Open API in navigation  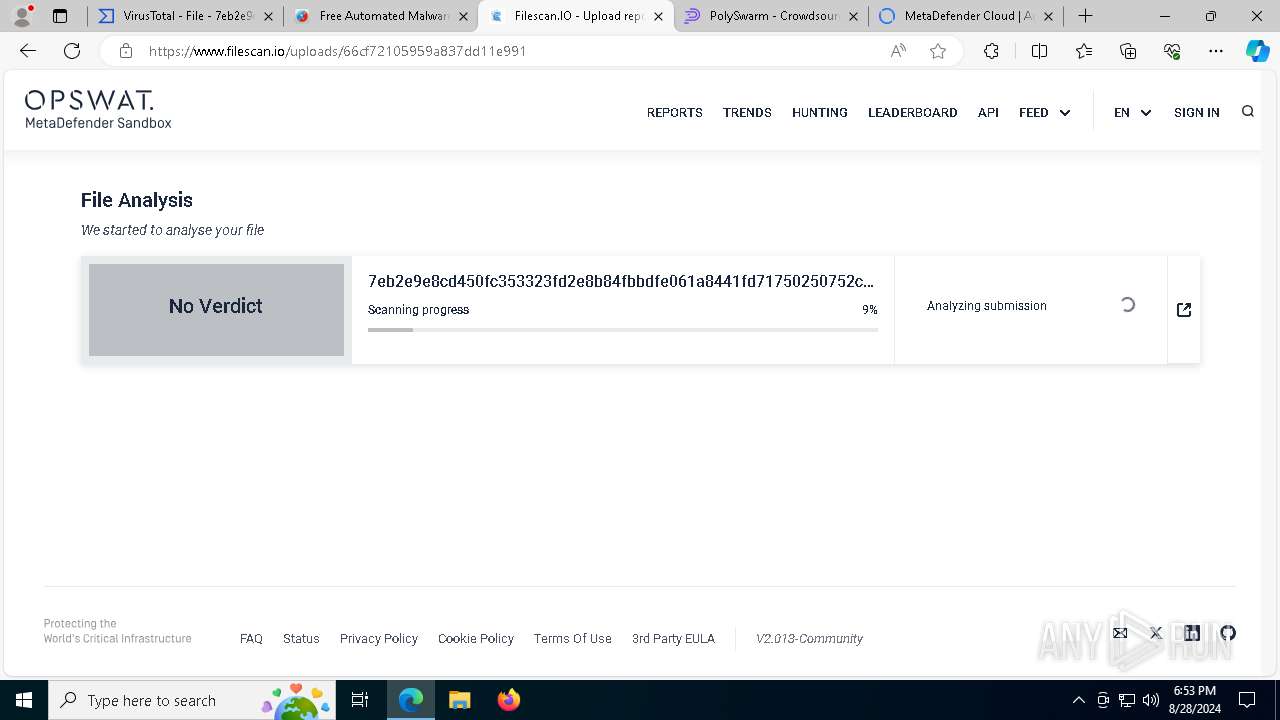pos(988,113)
